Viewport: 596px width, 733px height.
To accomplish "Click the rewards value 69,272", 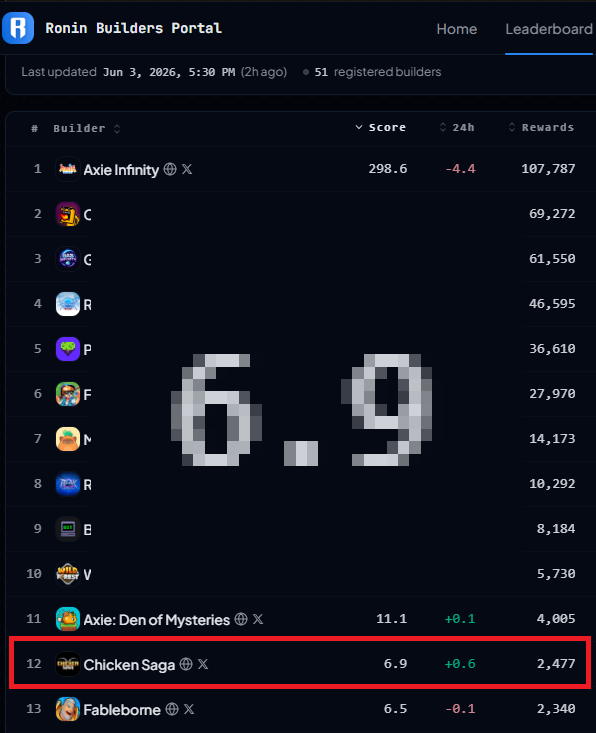I will [552, 214].
